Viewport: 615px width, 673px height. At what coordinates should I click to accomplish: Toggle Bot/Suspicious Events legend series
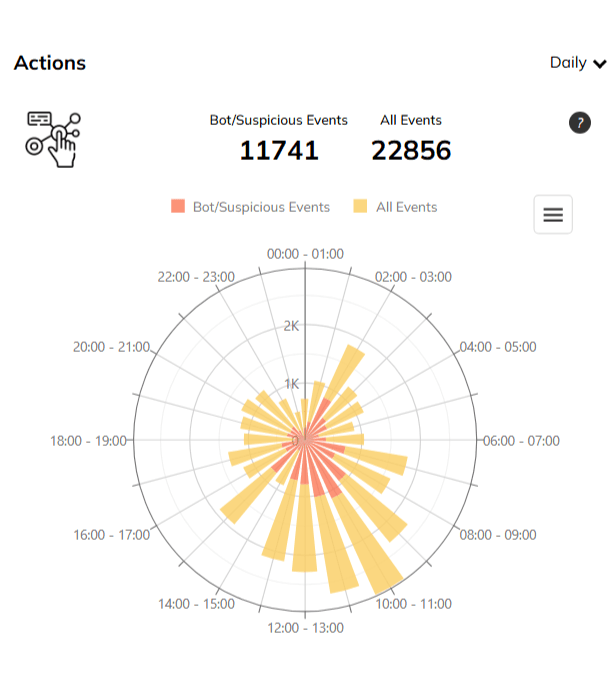260,207
